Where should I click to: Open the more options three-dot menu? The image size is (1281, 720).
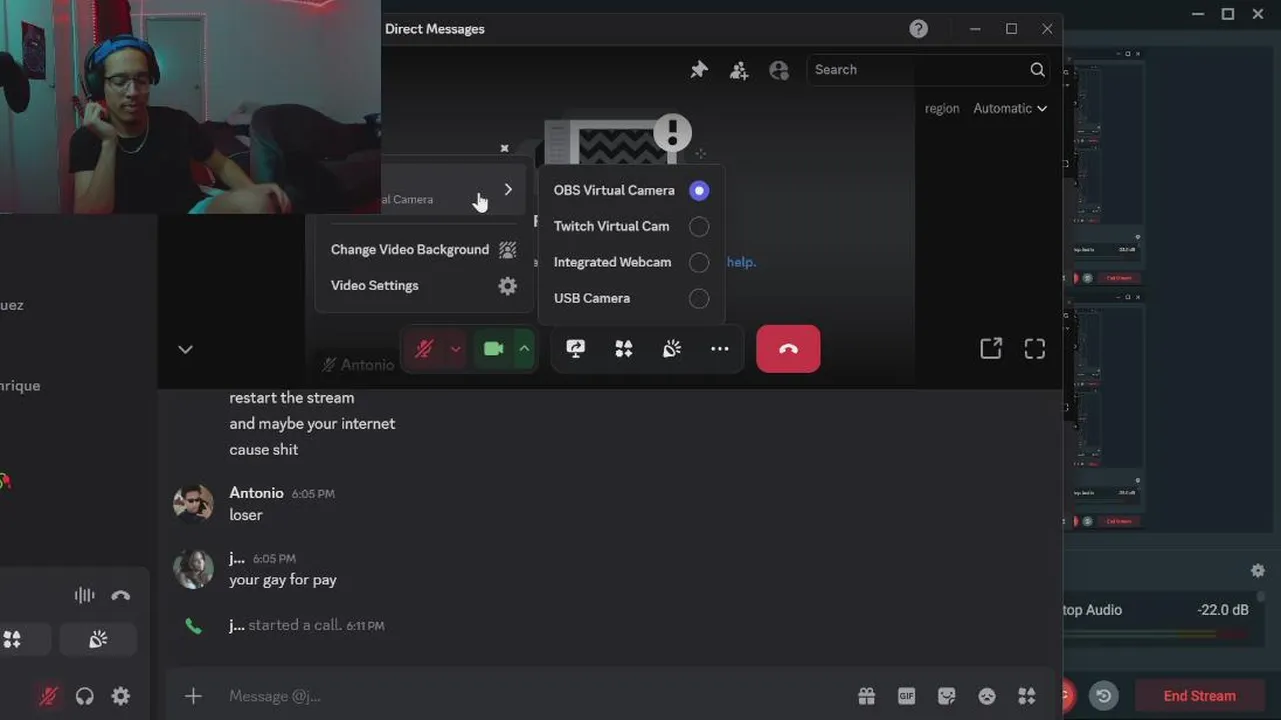click(720, 349)
